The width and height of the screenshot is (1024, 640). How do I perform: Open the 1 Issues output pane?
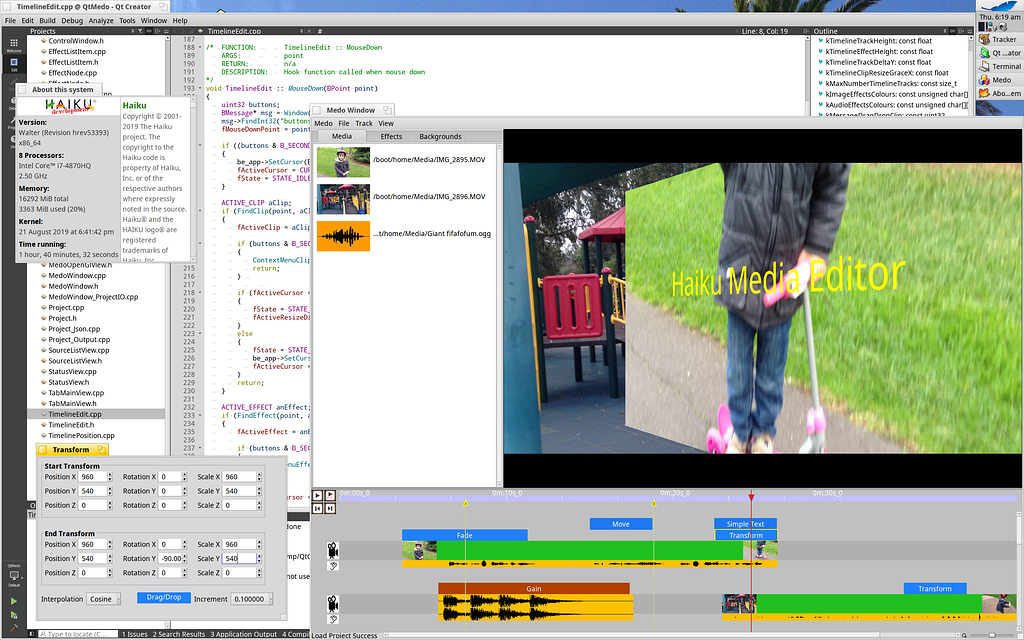[135, 634]
